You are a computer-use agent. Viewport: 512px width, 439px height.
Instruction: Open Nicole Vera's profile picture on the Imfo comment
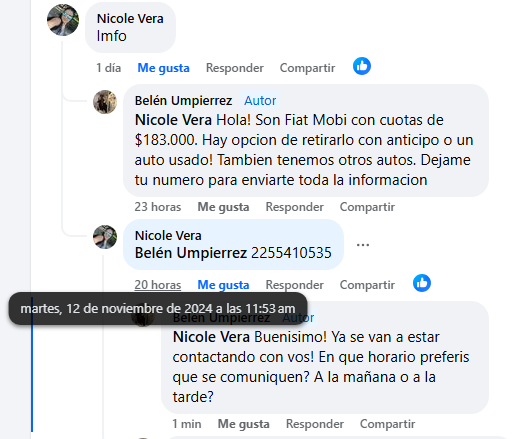coord(63,20)
